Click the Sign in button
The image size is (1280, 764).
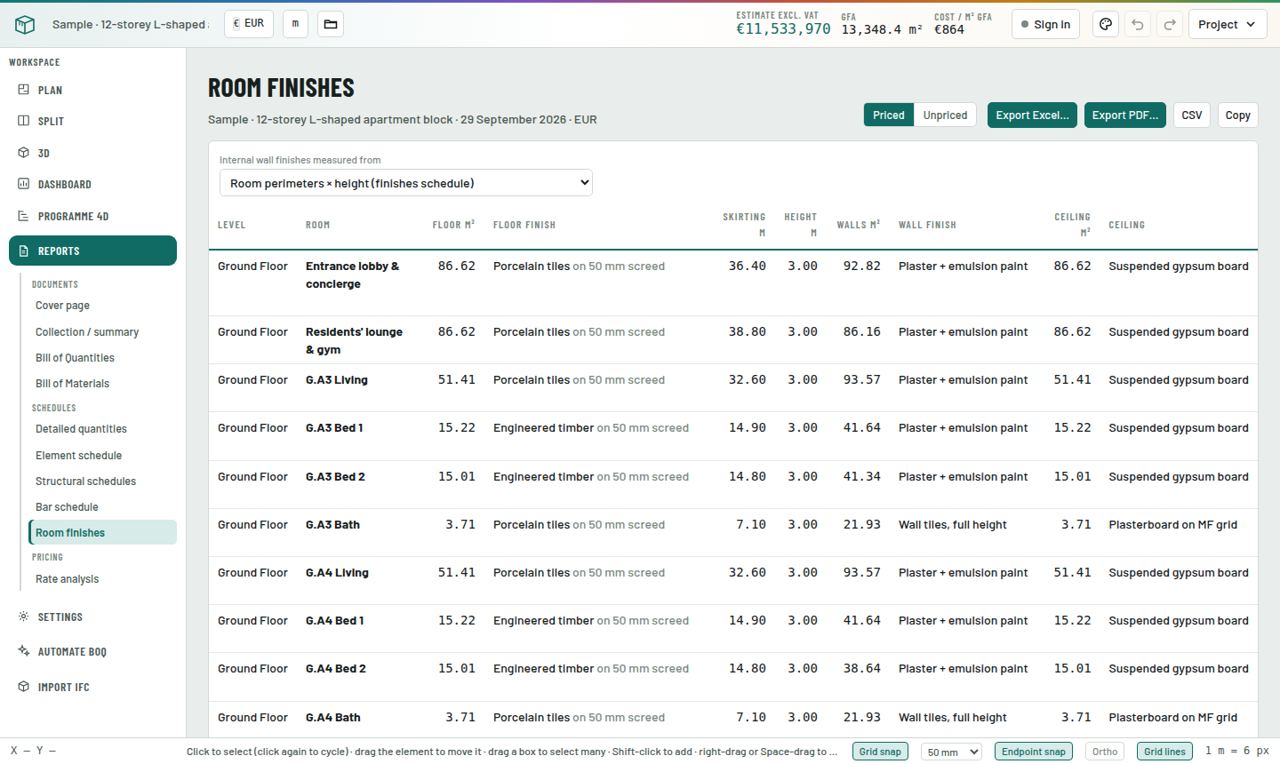pyautogui.click(x=1045, y=24)
